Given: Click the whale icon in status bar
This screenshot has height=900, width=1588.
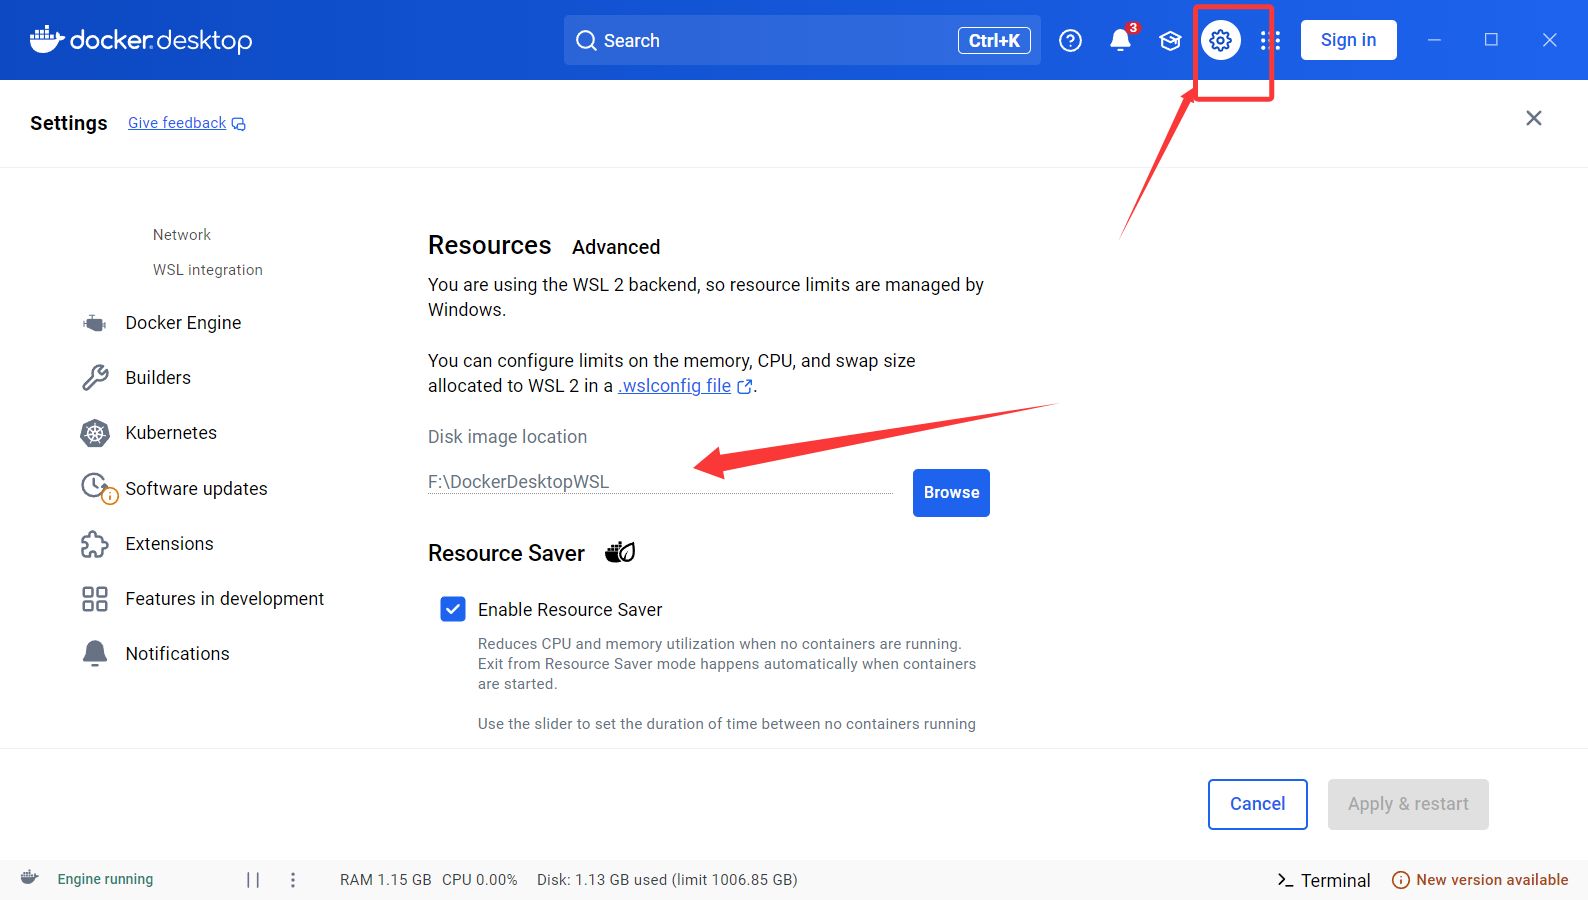Looking at the screenshot, I should click(x=30, y=878).
